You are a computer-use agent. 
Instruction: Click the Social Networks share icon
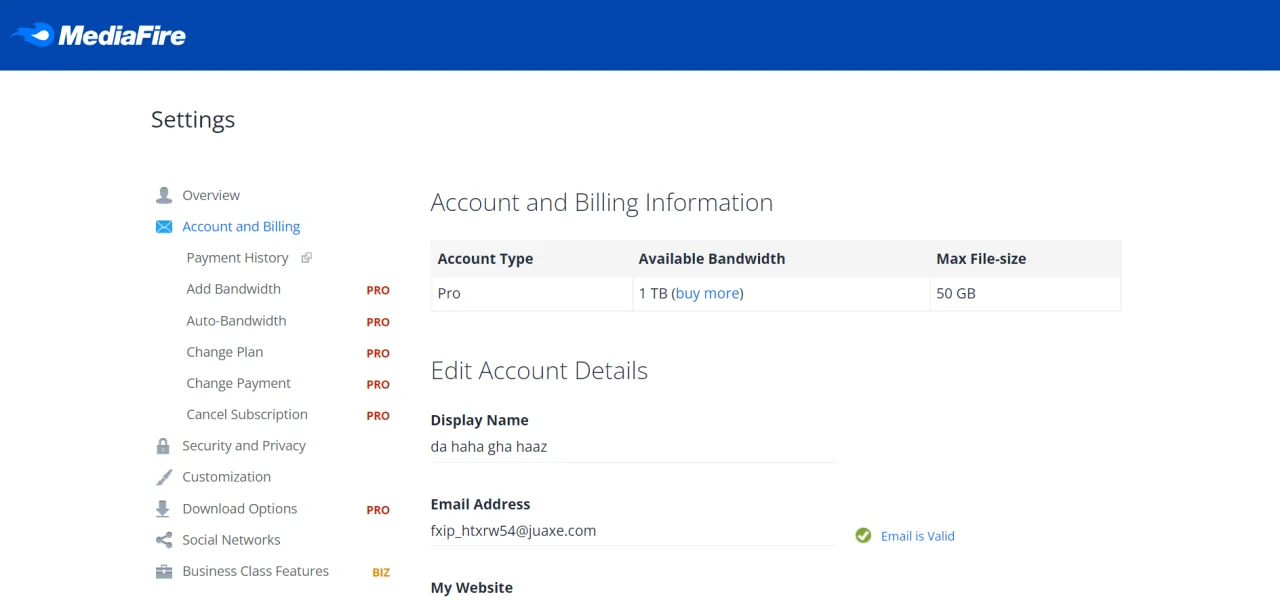(164, 540)
